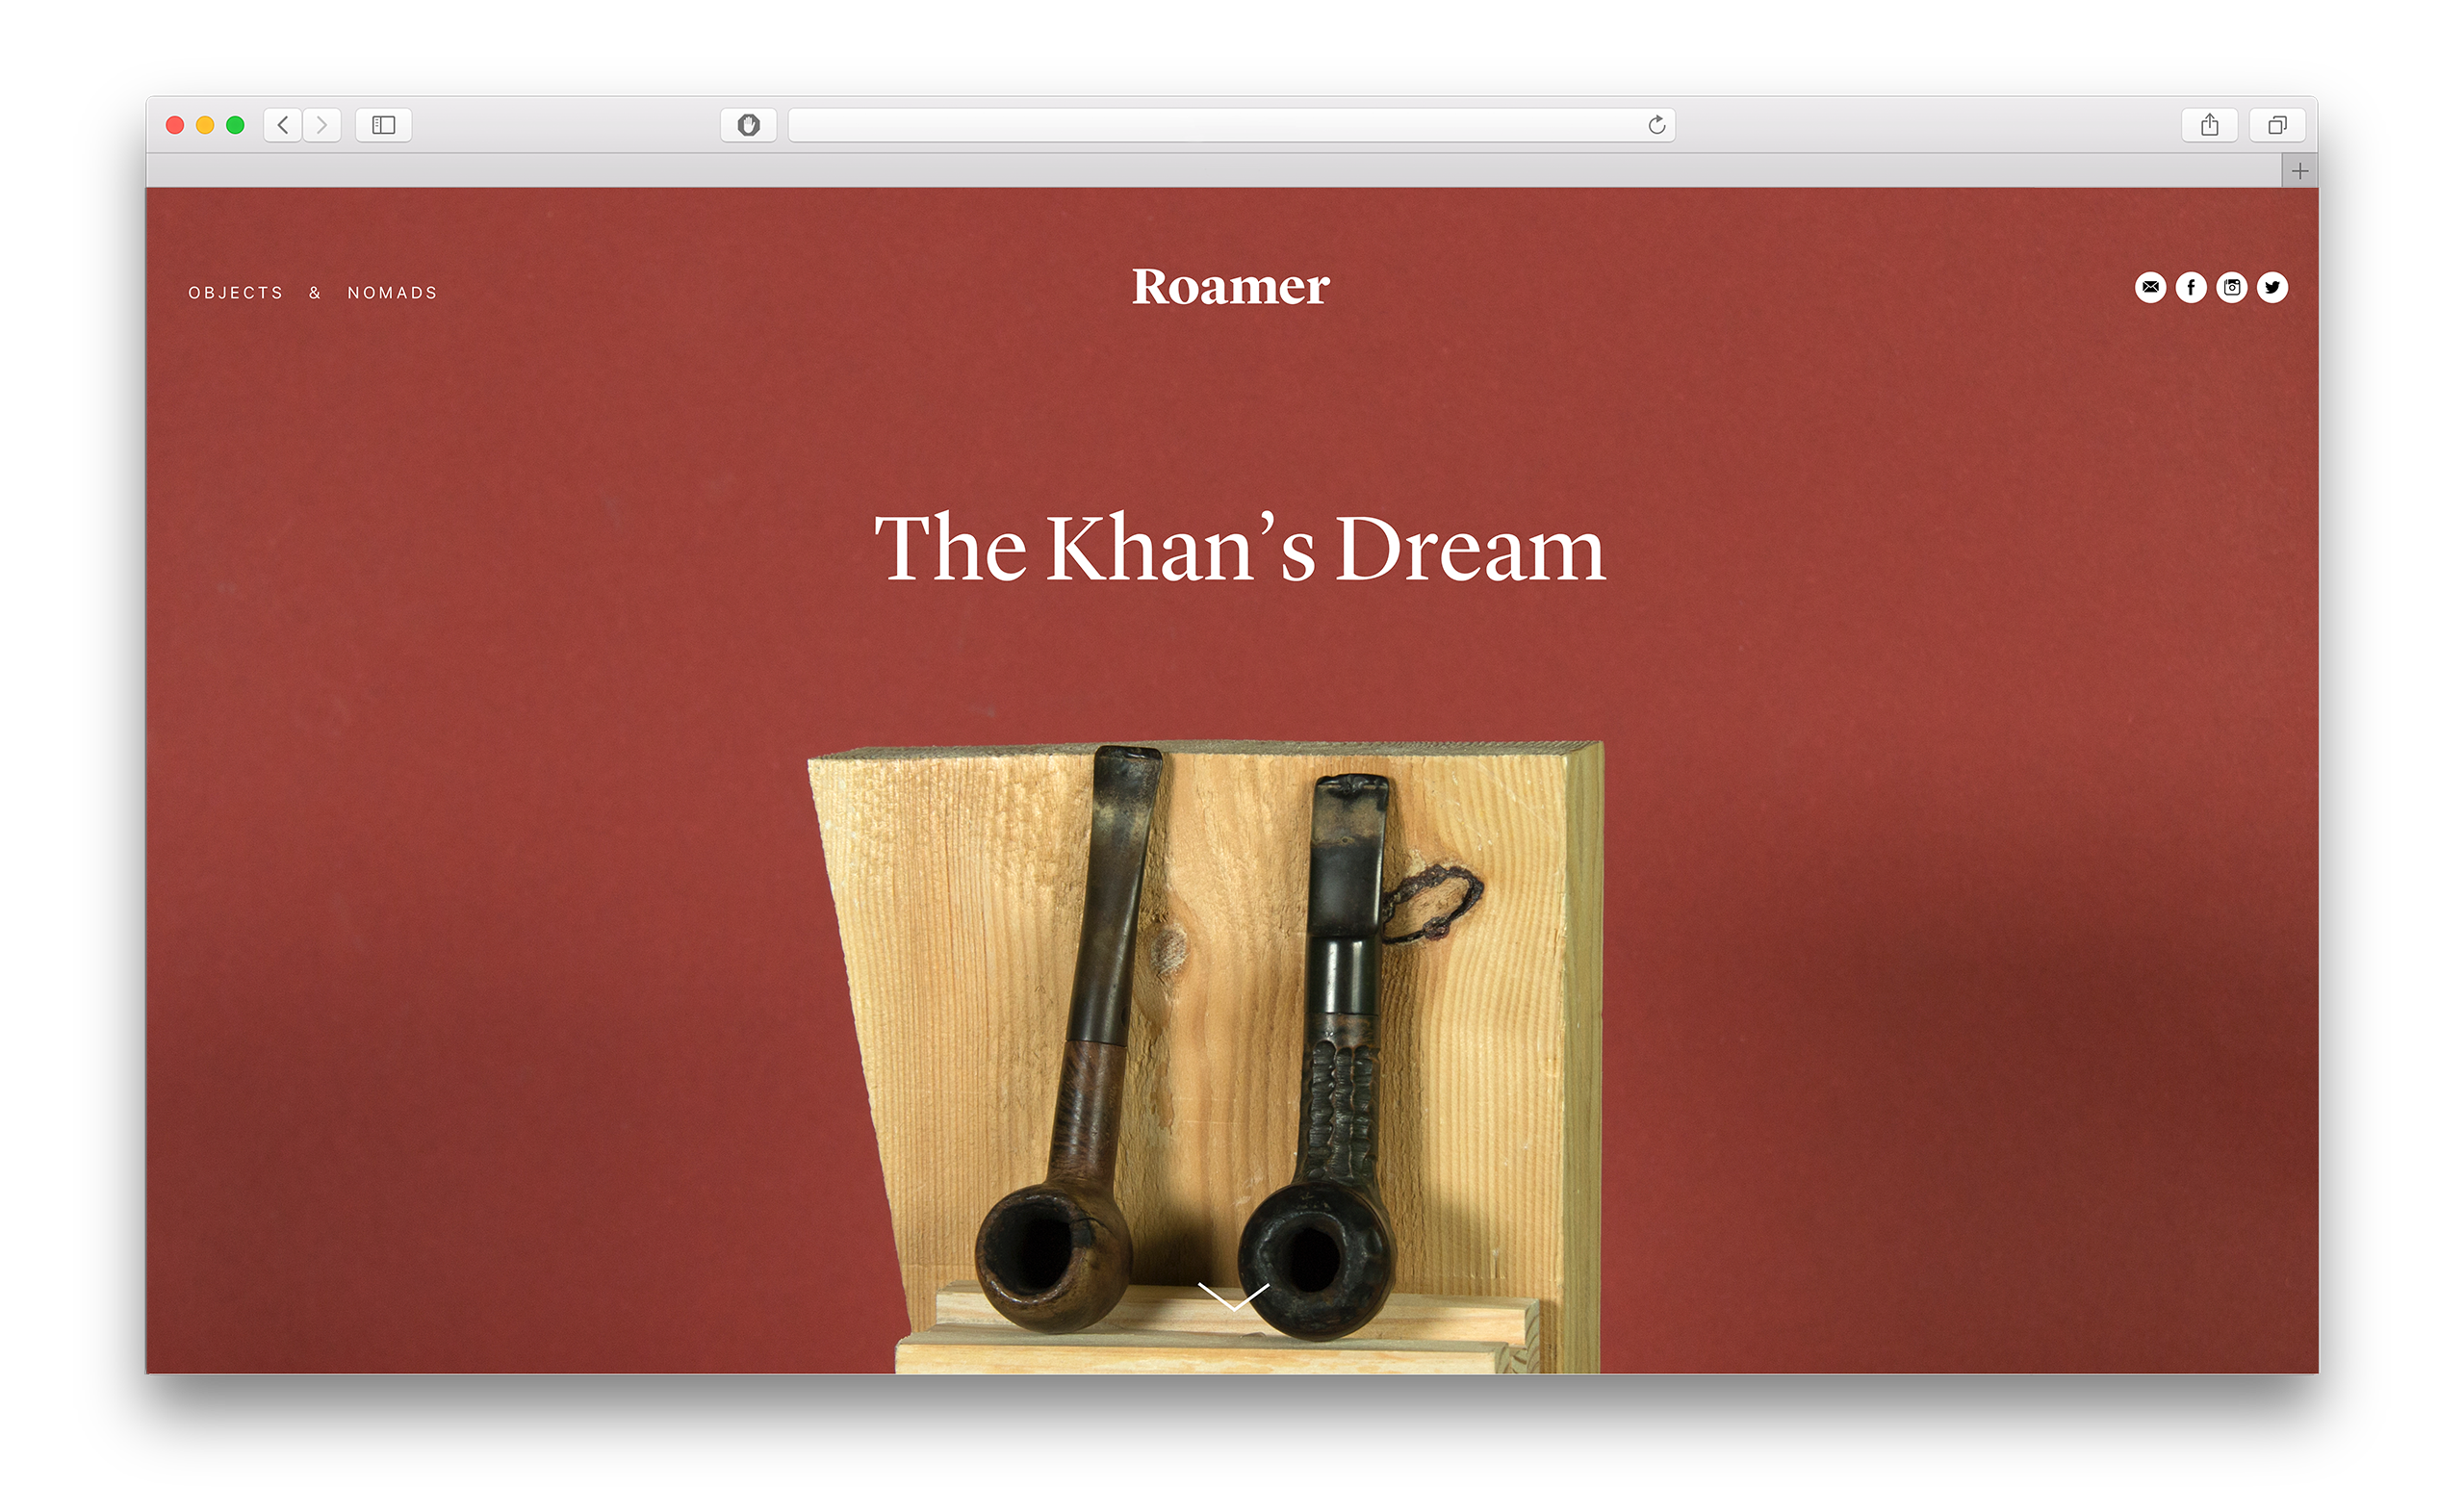2464x1489 pixels.
Task: Show all tabs overview
Action: pos(2278,125)
